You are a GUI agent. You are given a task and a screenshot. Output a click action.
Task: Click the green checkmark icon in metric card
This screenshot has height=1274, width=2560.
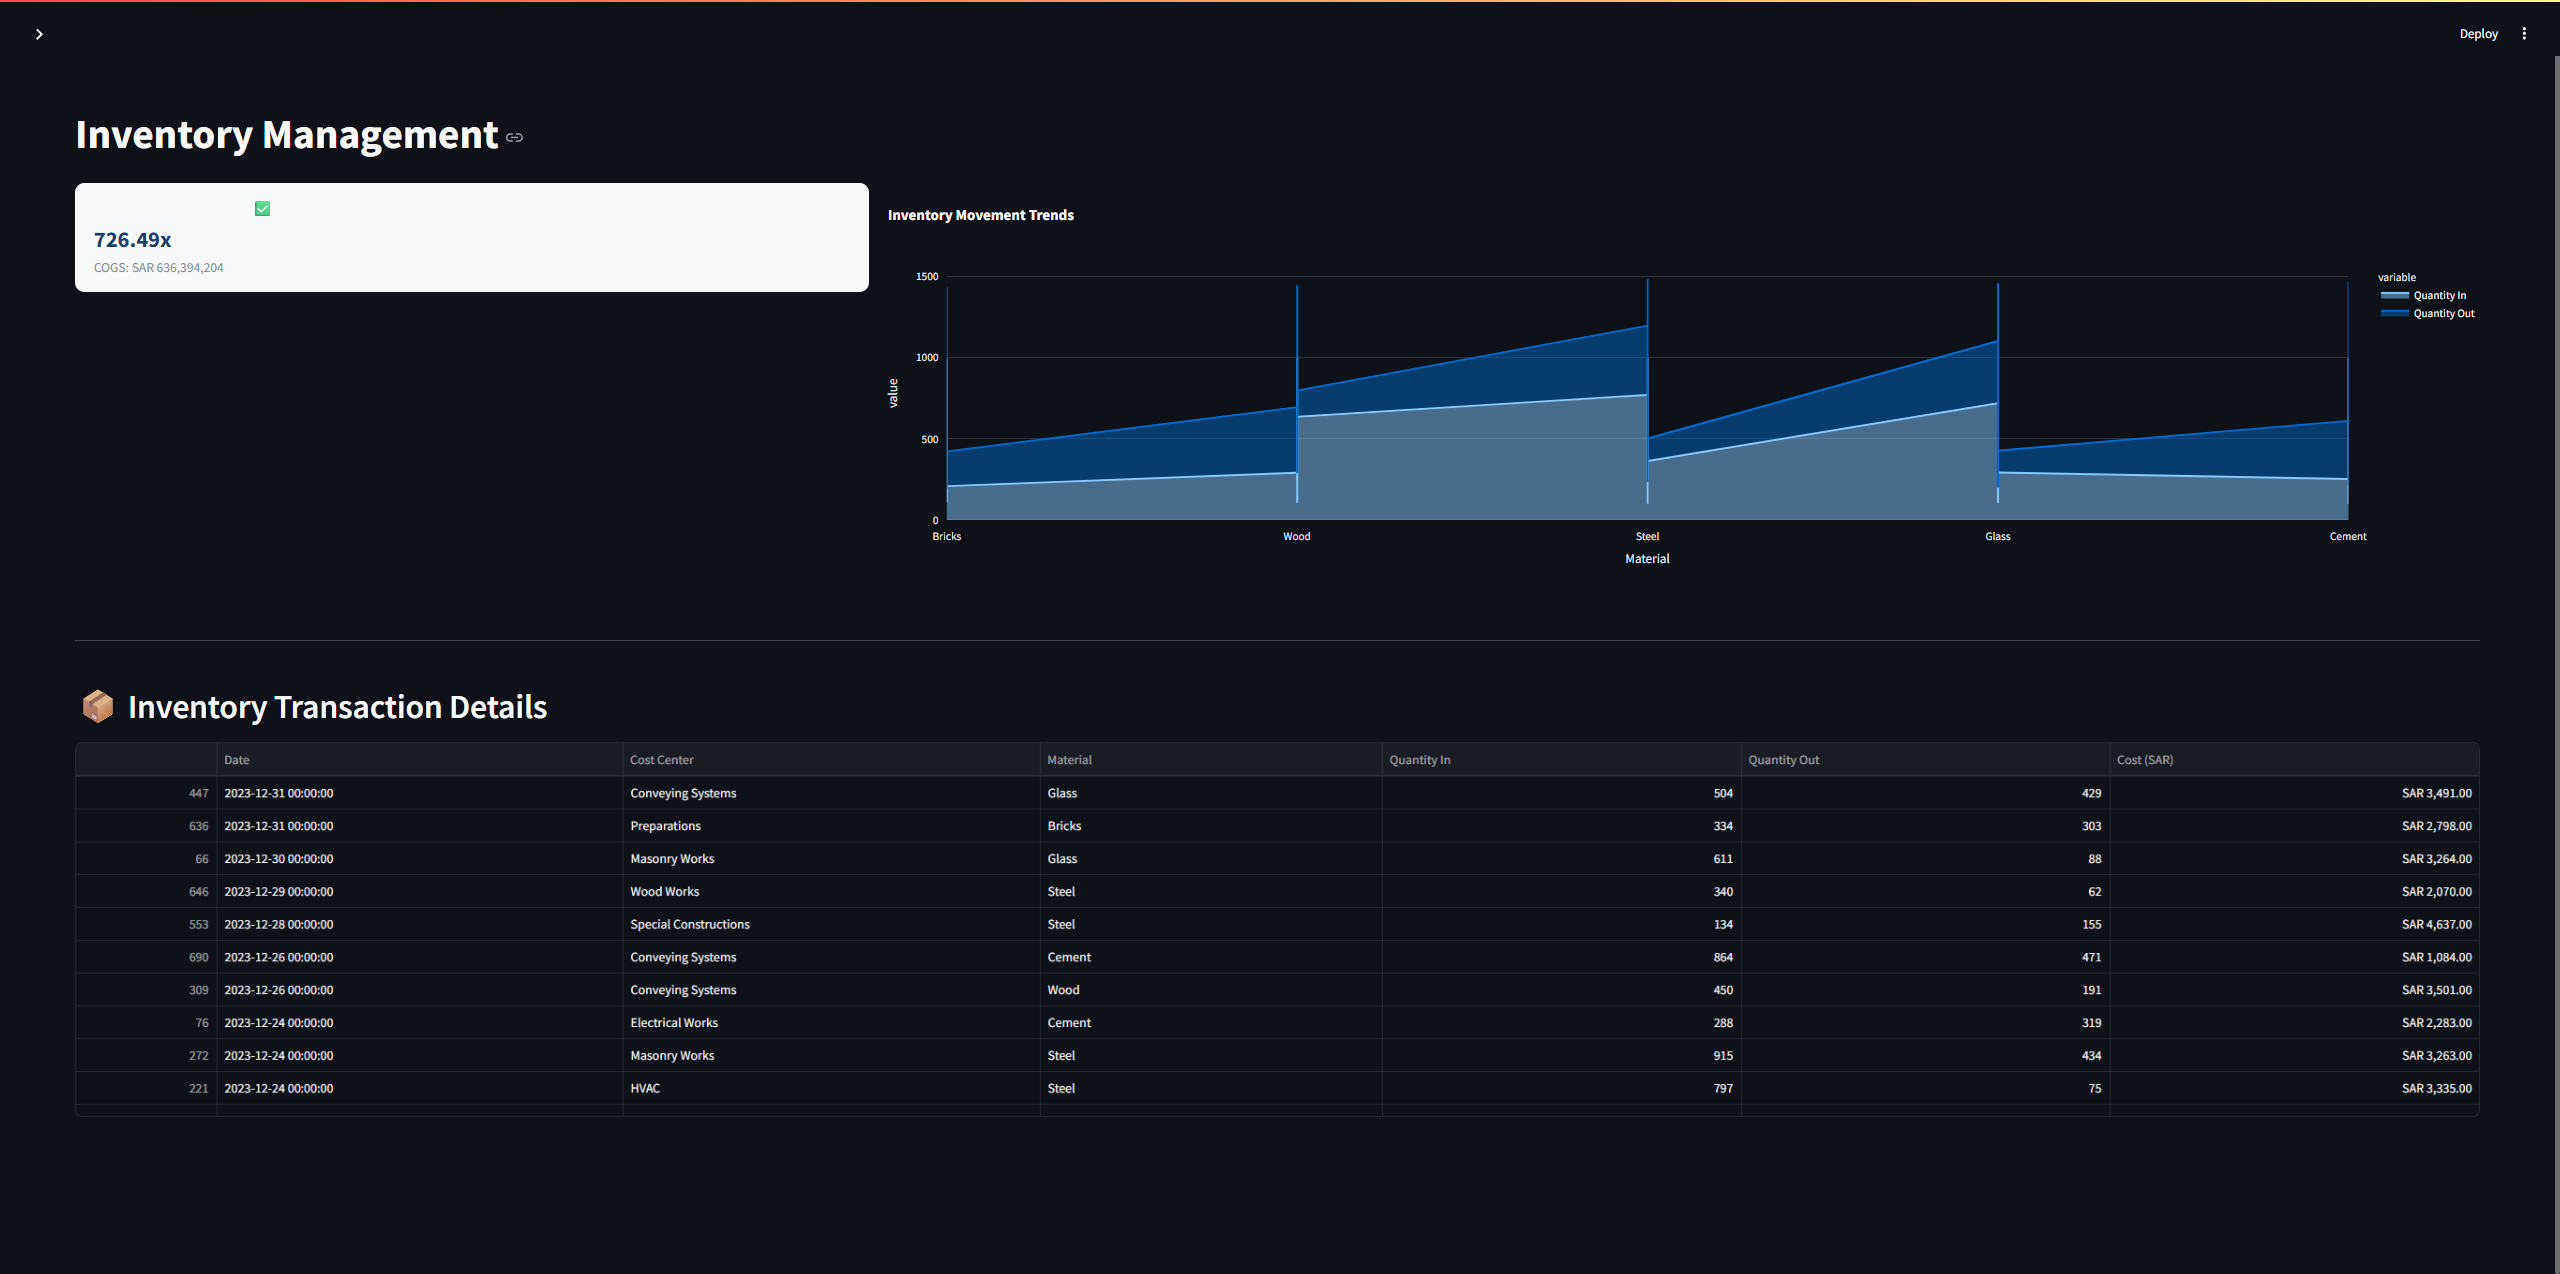(x=262, y=208)
